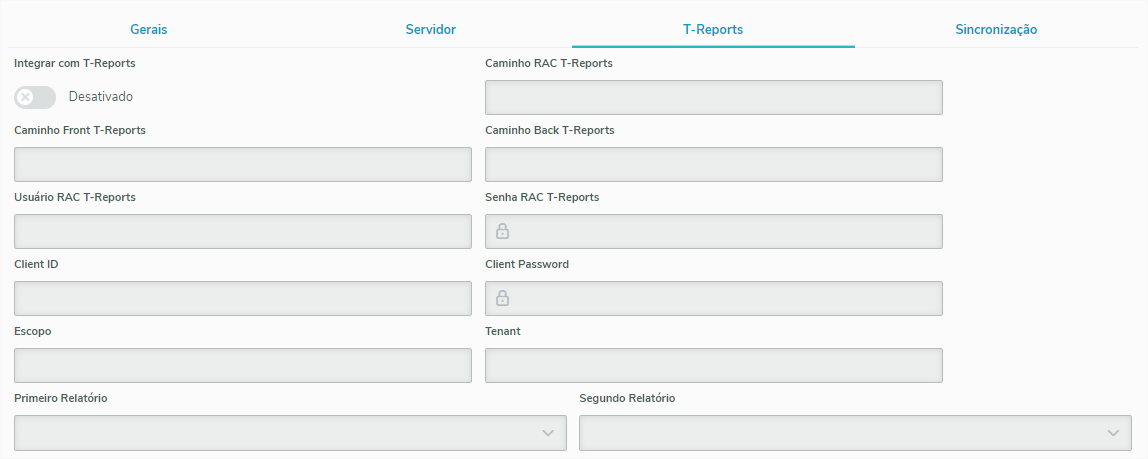Select the Tenant input field
This screenshot has width=1148, height=459.
click(x=713, y=366)
